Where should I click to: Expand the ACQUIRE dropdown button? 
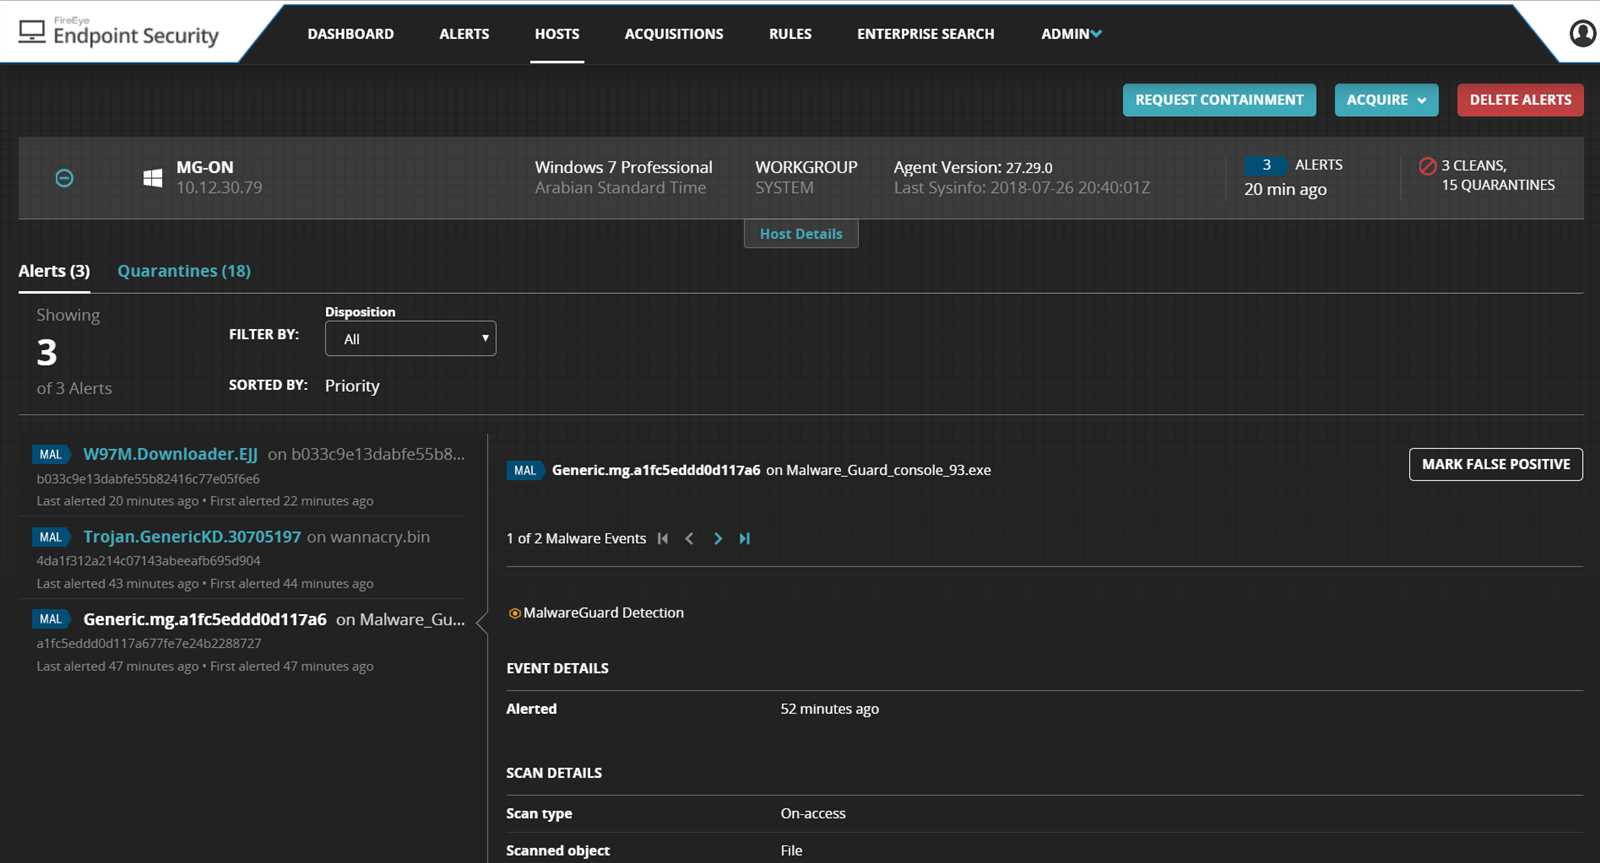pyautogui.click(x=1386, y=100)
